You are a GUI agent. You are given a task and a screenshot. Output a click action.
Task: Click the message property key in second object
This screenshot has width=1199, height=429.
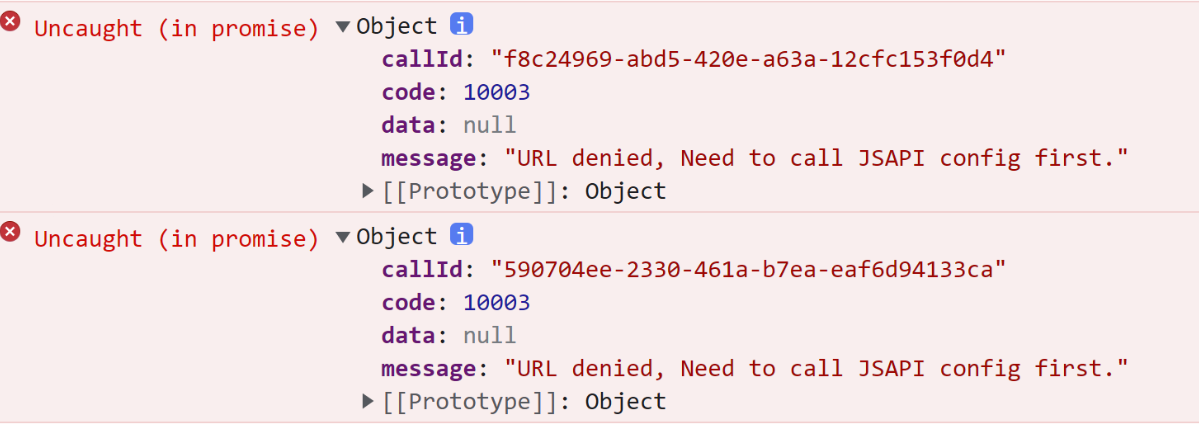430,369
